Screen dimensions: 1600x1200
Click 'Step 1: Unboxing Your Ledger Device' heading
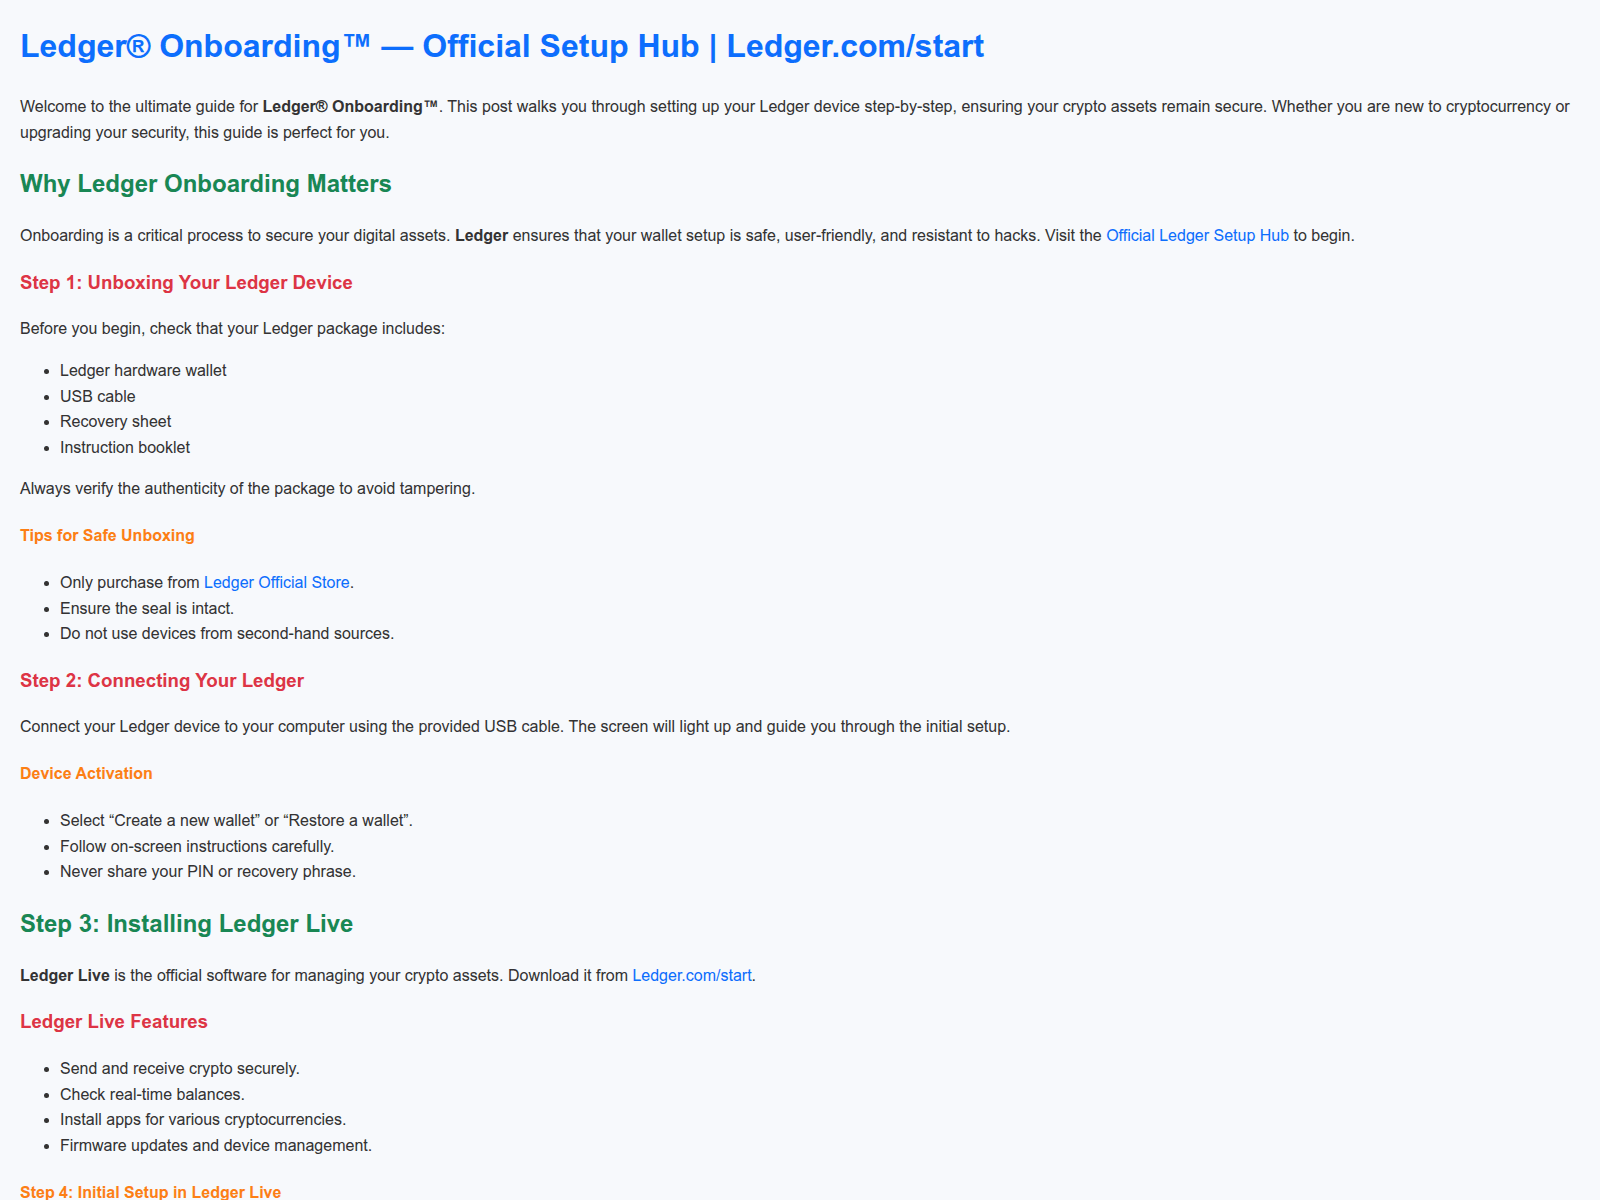(186, 282)
